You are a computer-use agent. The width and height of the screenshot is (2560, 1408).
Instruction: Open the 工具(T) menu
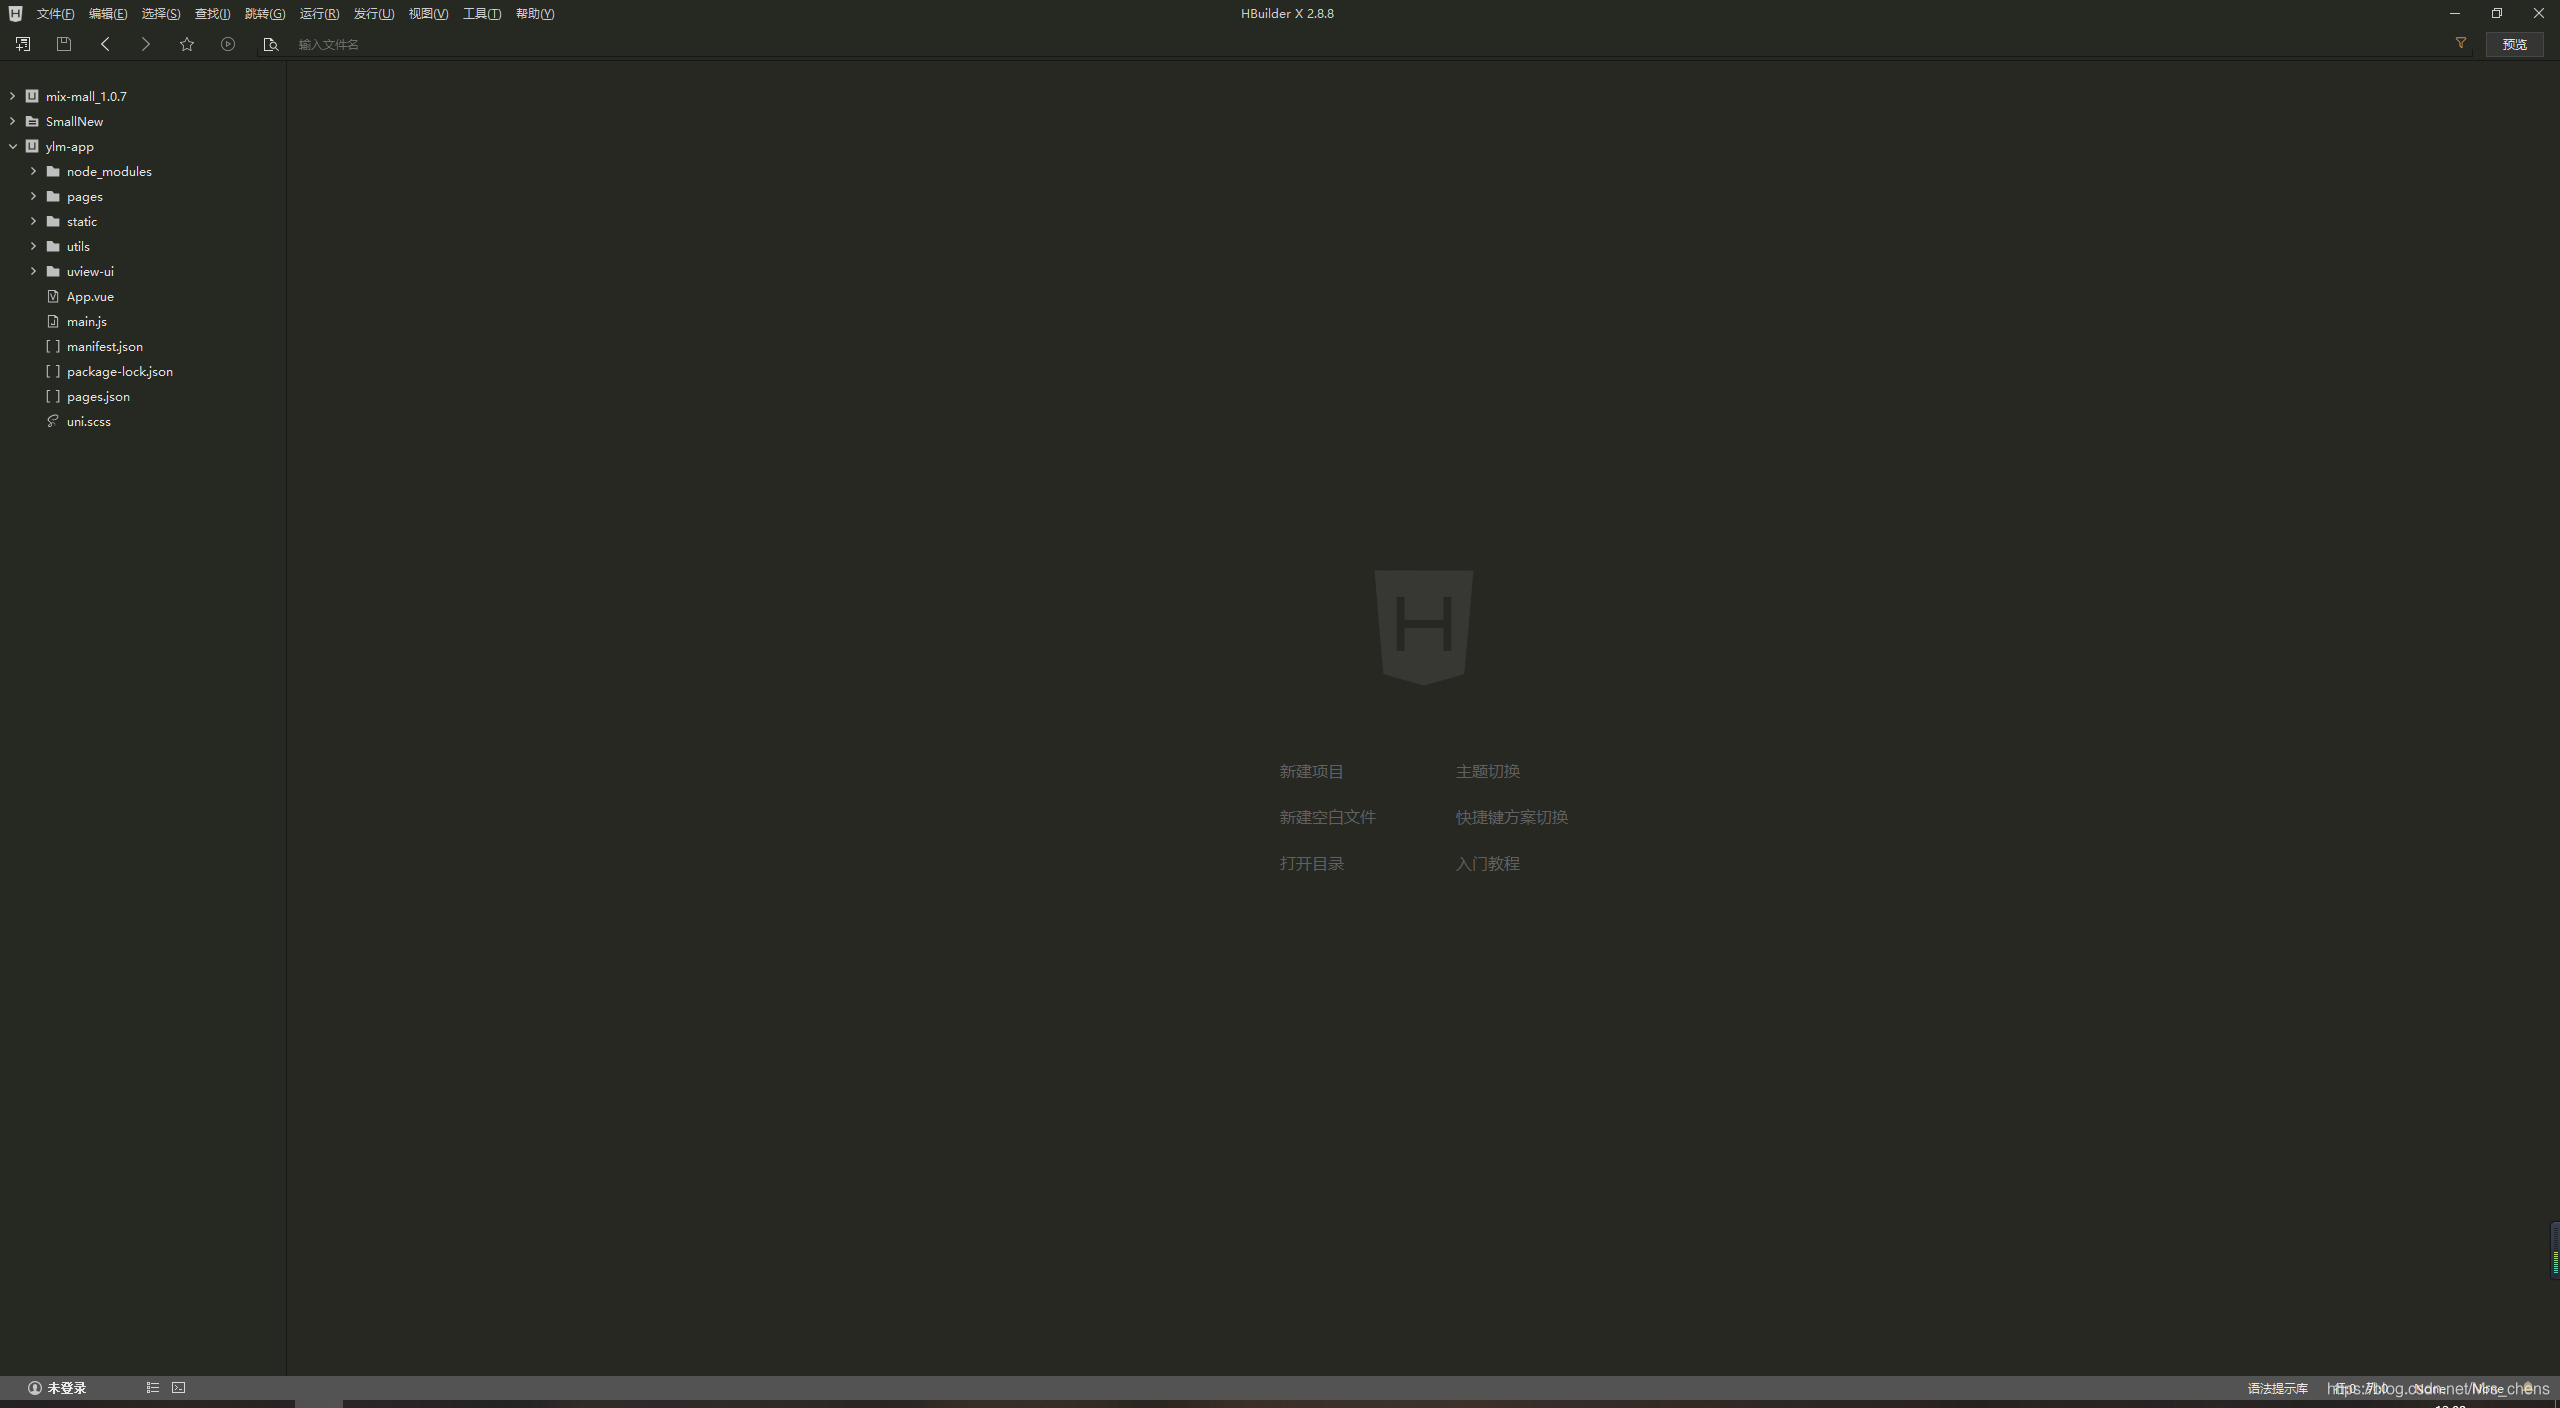pyautogui.click(x=481, y=14)
